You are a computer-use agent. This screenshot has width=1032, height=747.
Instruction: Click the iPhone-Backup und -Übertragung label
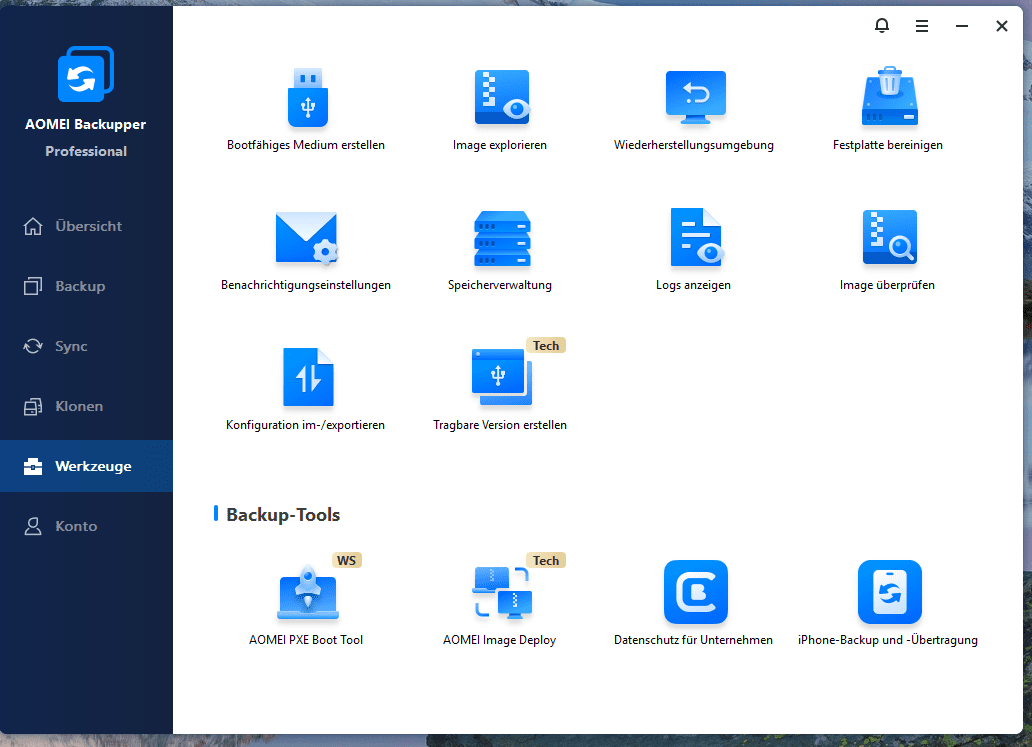pos(888,640)
